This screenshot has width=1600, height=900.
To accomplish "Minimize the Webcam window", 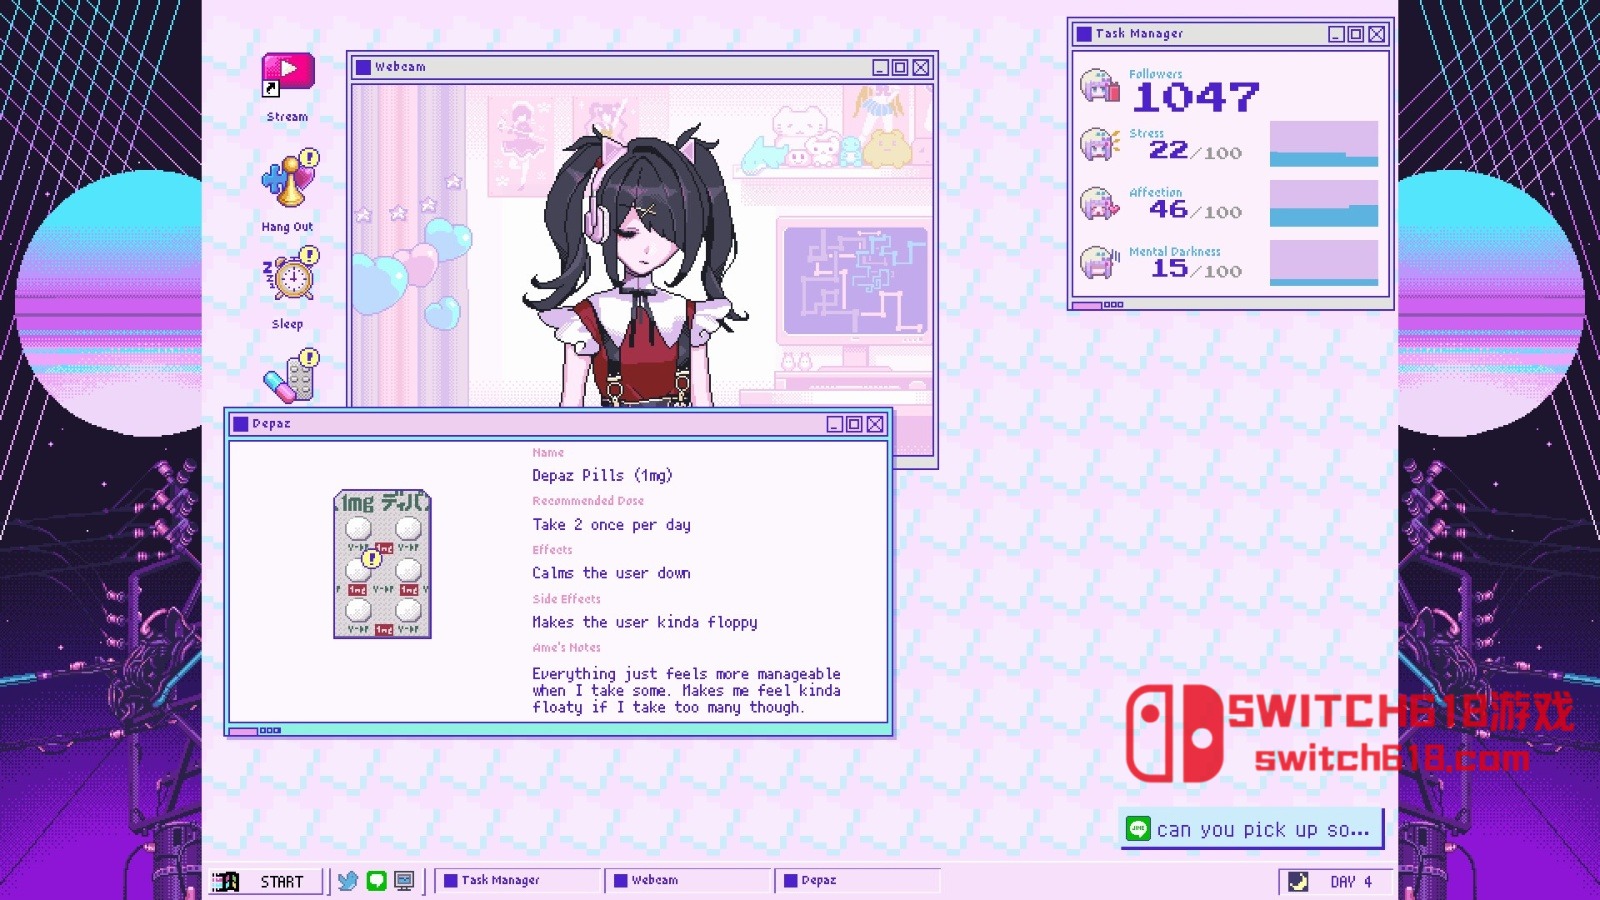I will pos(880,67).
